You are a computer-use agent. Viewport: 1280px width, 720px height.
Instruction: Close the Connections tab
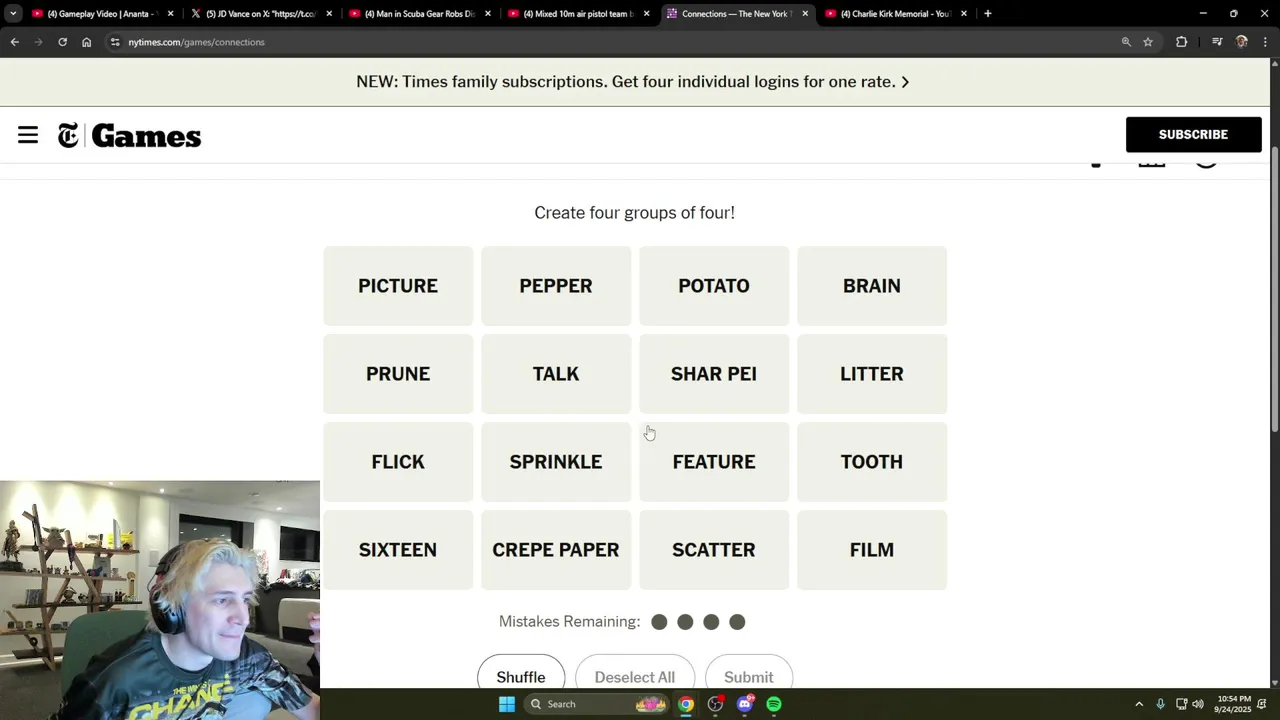click(805, 14)
